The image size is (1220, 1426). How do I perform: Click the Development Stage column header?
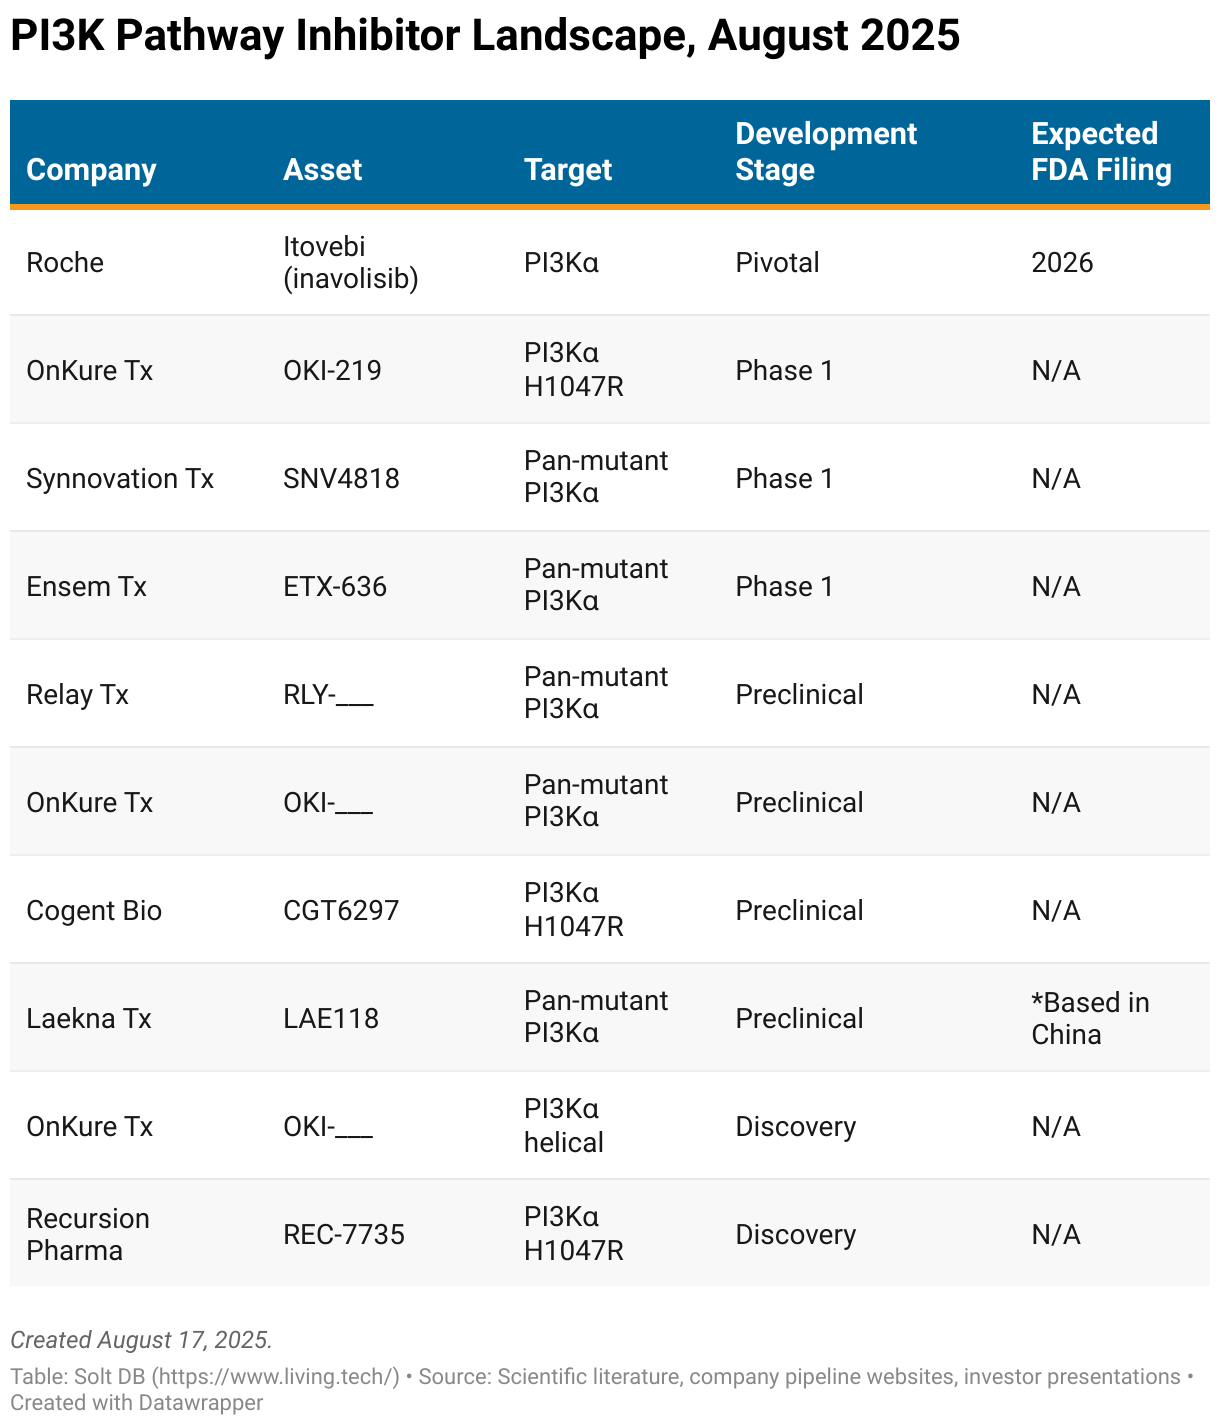click(825, 152)
